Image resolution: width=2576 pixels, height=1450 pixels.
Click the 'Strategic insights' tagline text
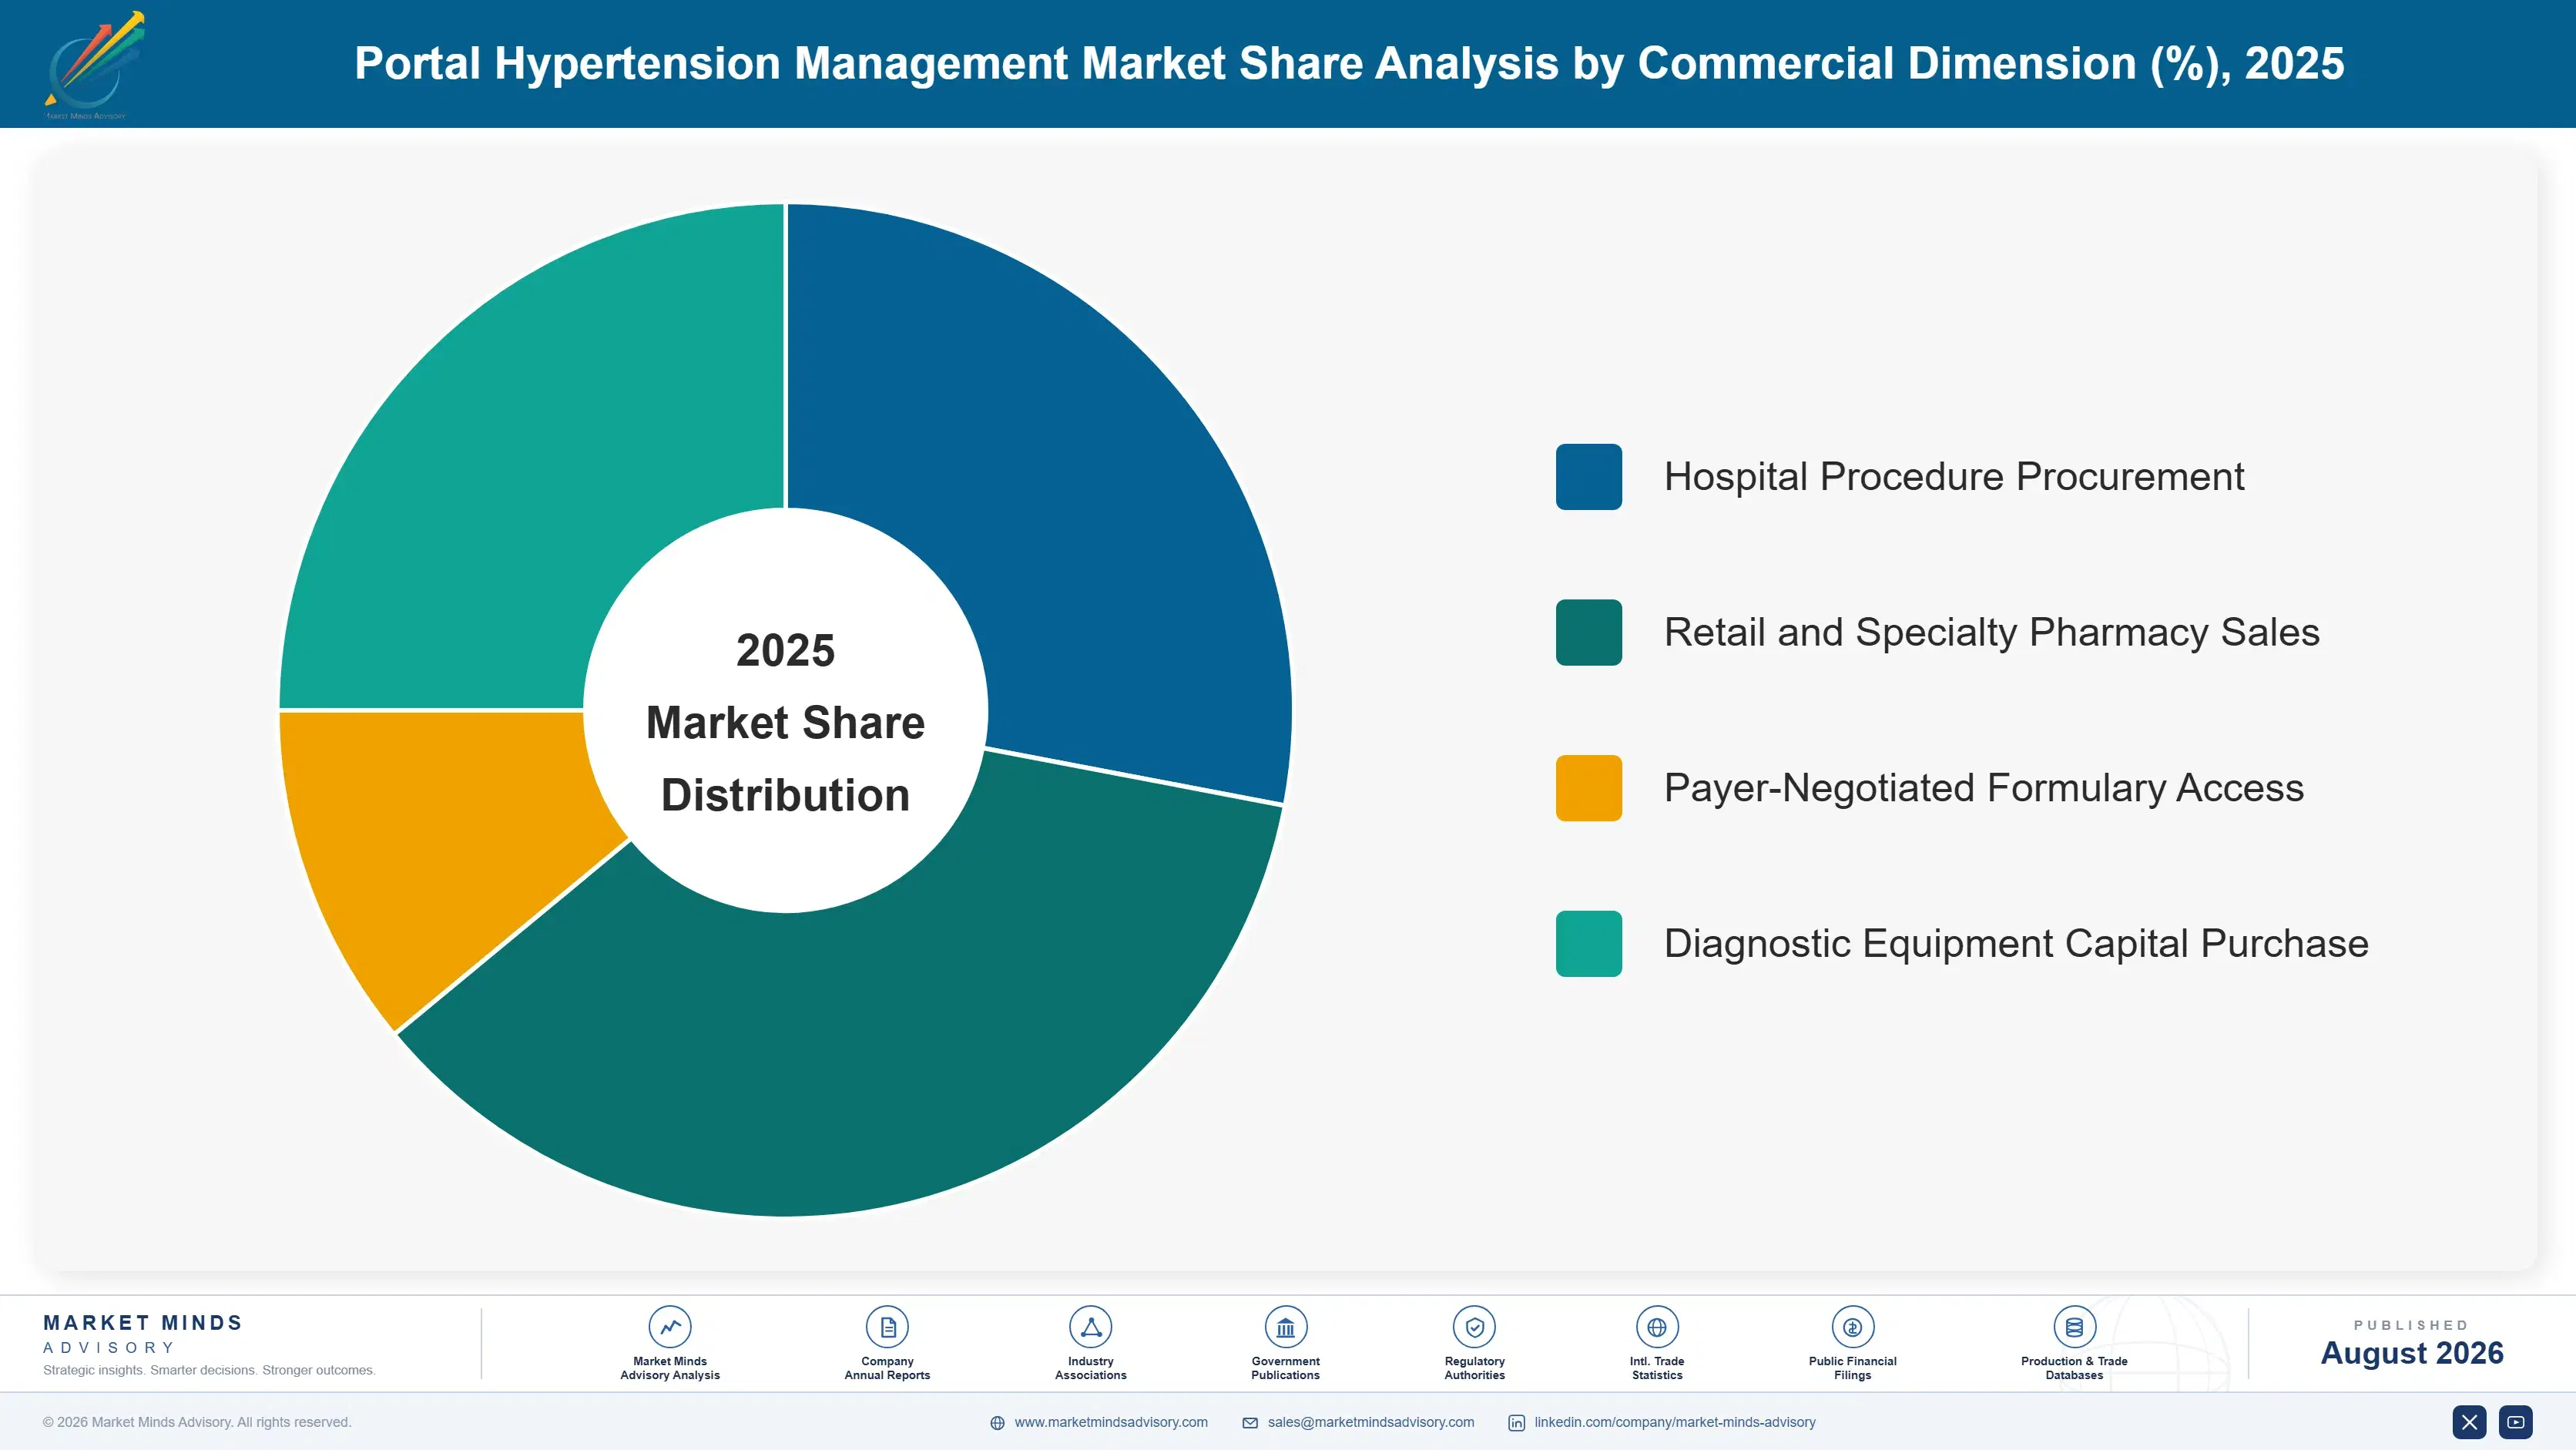coord(209,1370)
